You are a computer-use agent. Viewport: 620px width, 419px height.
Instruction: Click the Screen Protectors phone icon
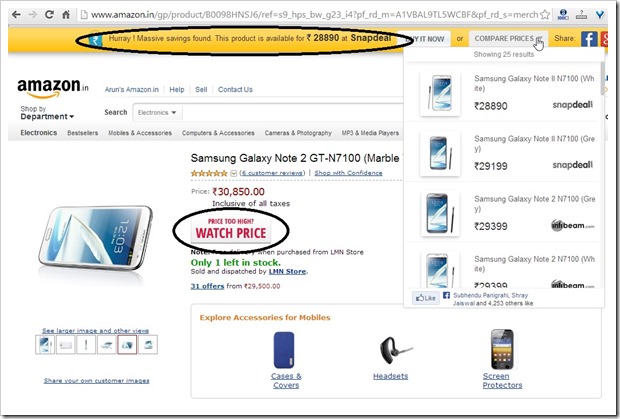pos(502,349)
